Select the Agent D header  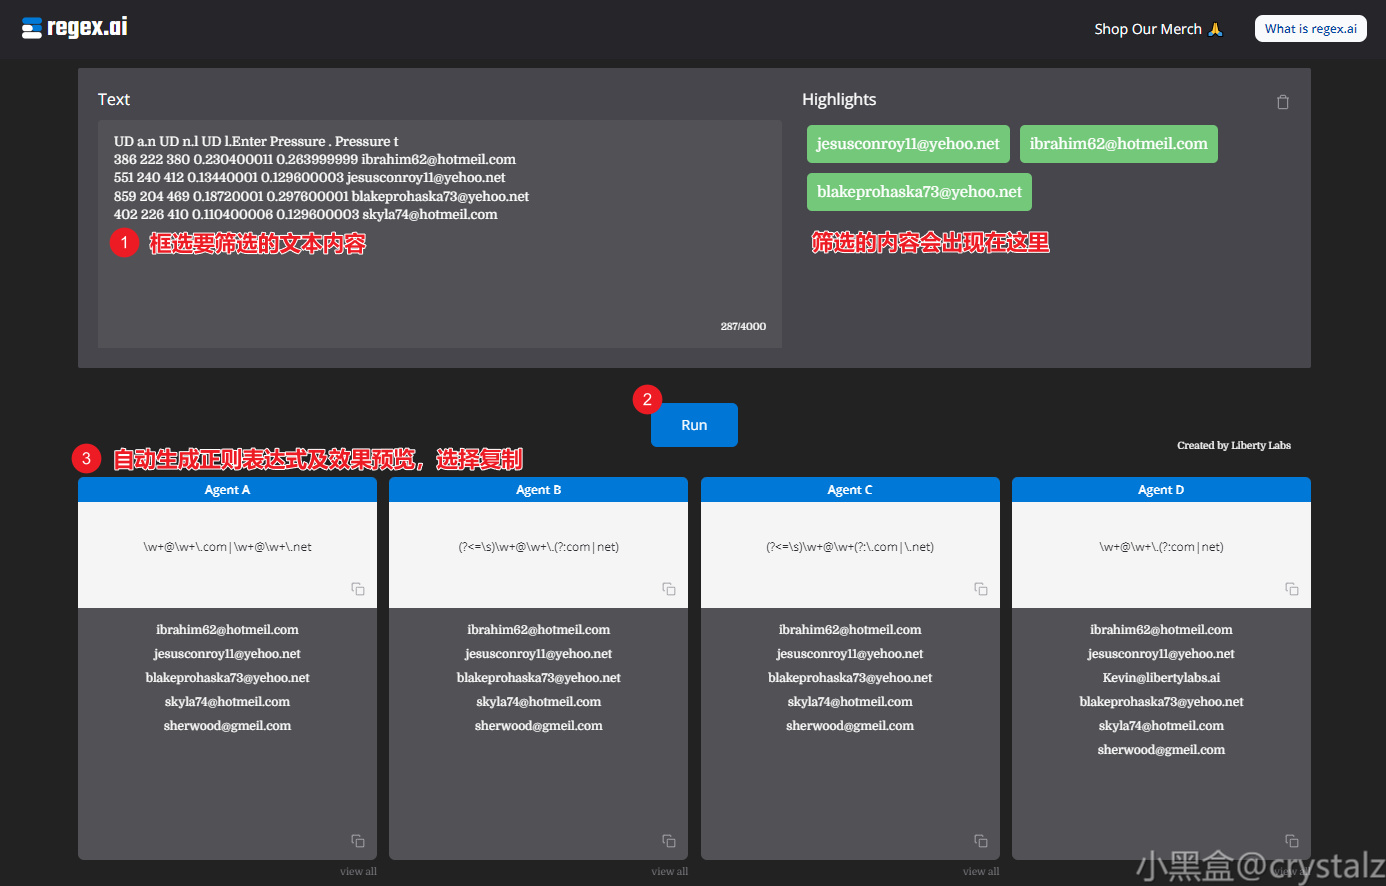click(1161, 489)
